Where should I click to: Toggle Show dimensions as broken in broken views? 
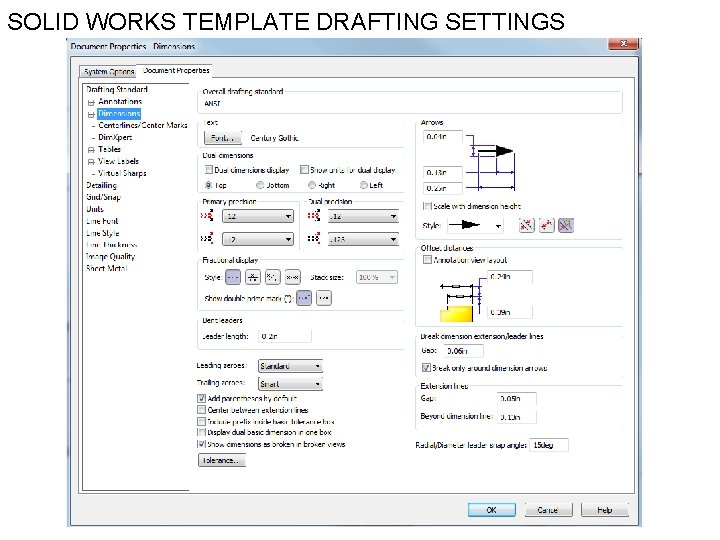click(201, 444)
